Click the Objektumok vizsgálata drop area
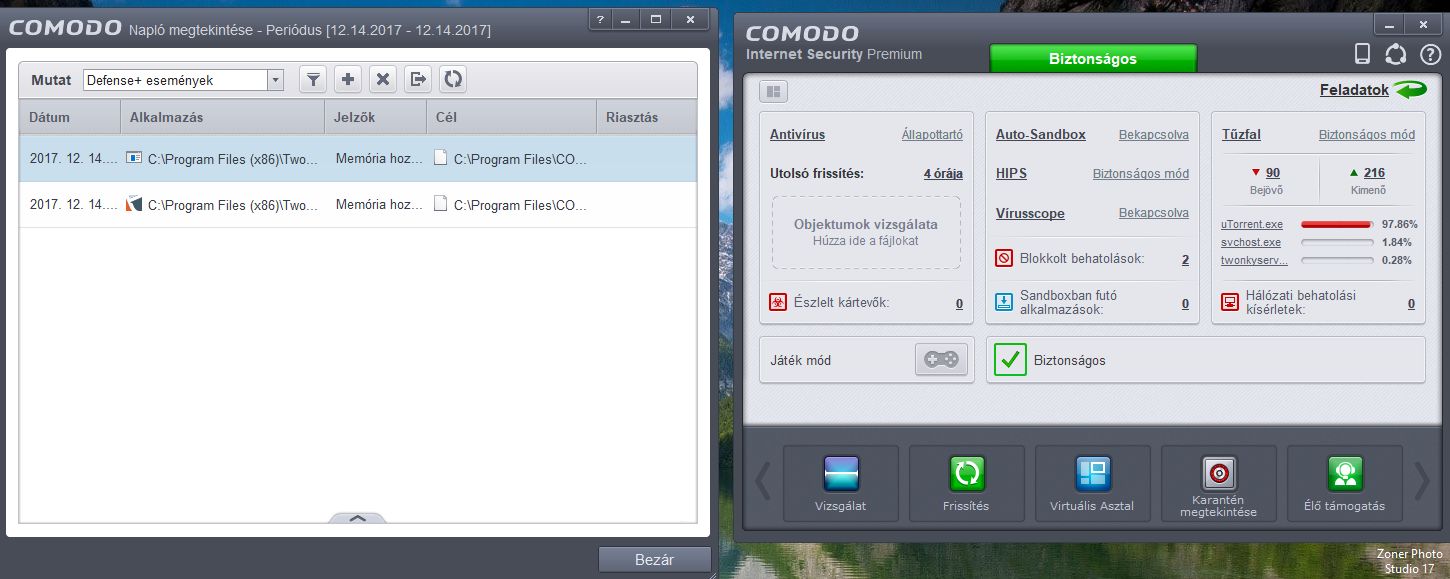1450x579 pixels. [866, 232]
